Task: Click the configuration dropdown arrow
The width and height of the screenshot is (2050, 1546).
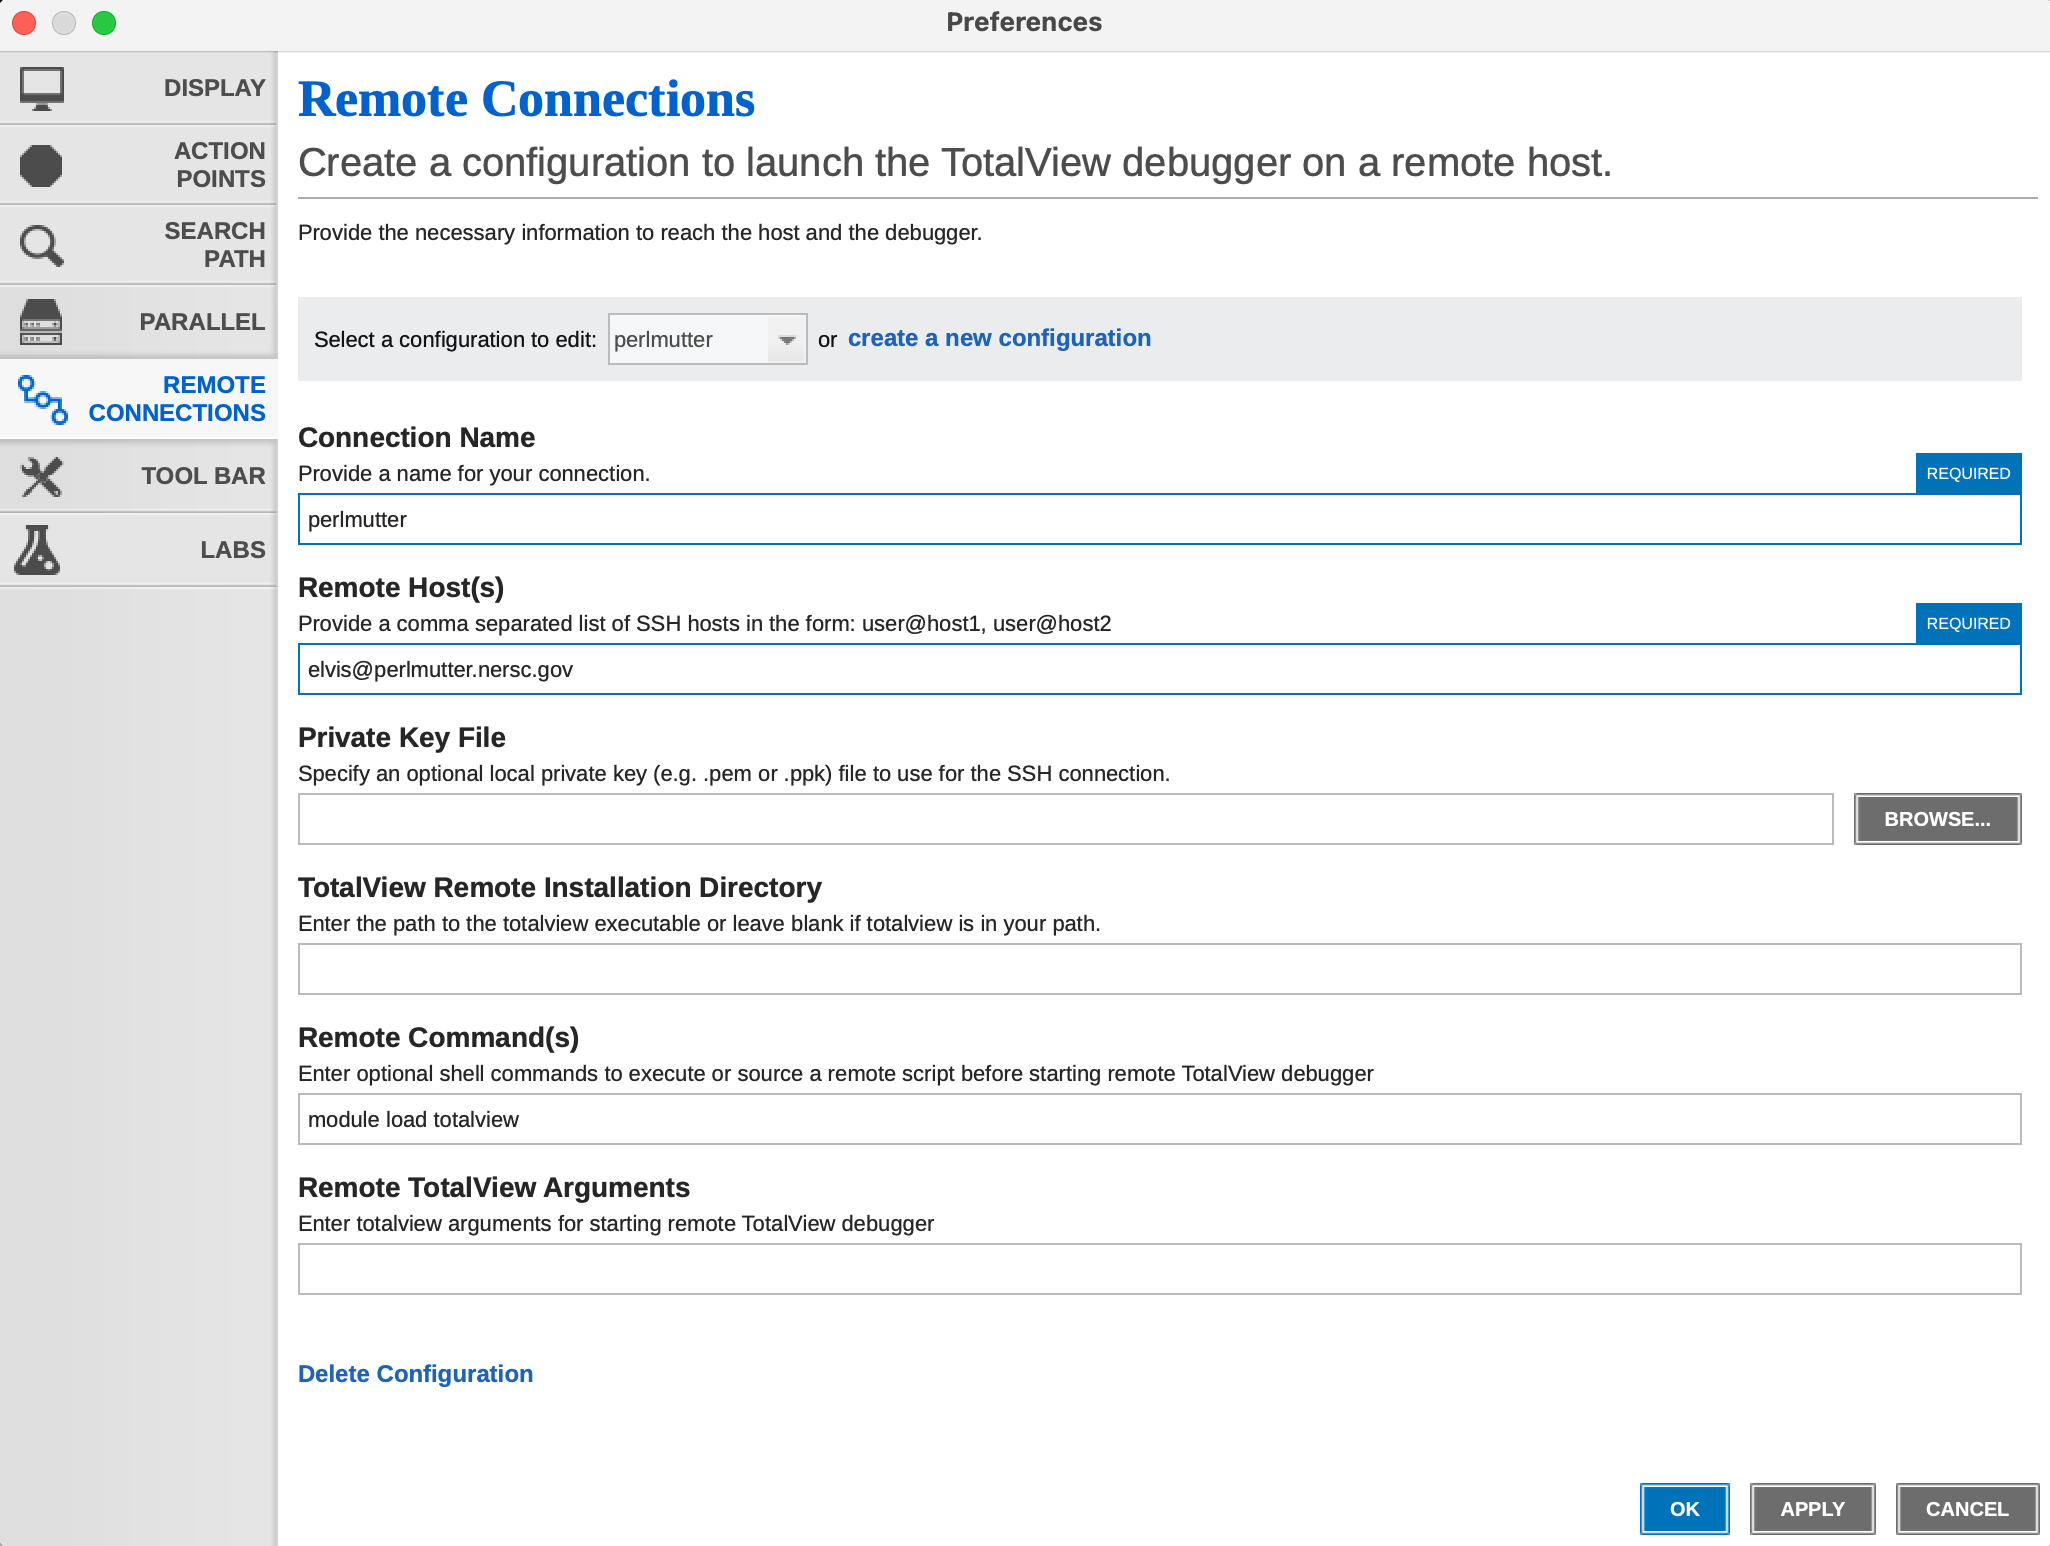Action: click(787, 339)
